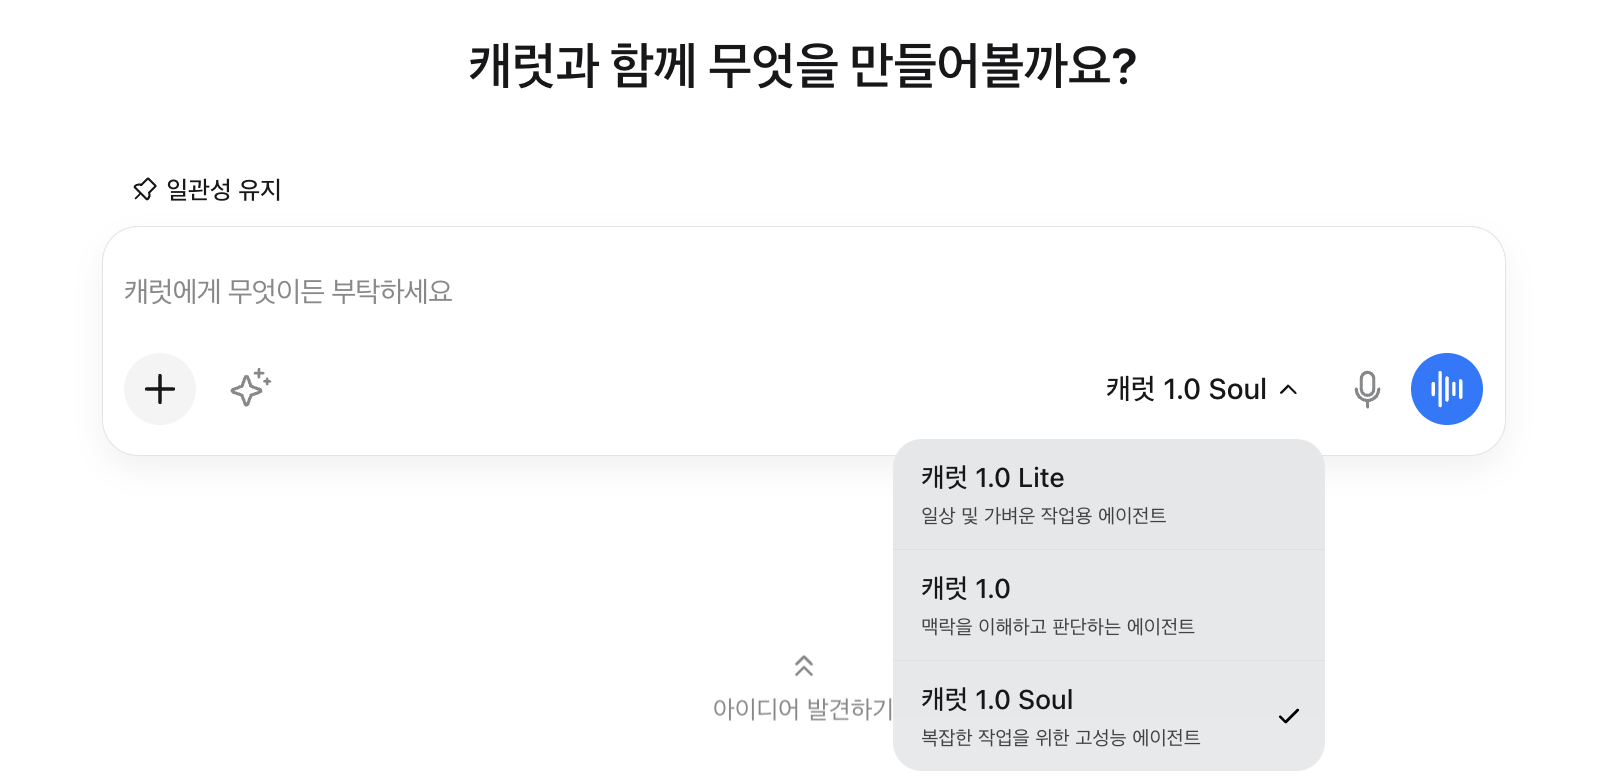Click the microphone icon for voice input
The height and width of the screenshot is (780, 1602).
tap(1367, 389)
